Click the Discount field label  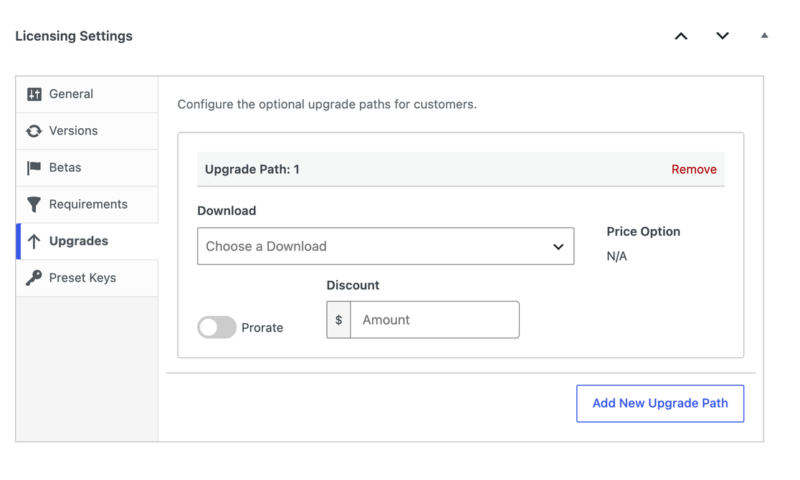click(x=353, y=285)
